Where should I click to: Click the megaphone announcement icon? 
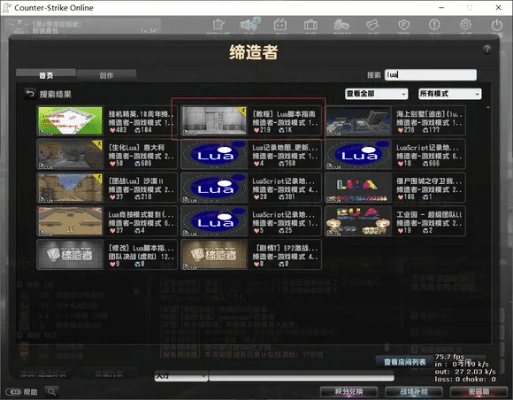coord(250,24)
